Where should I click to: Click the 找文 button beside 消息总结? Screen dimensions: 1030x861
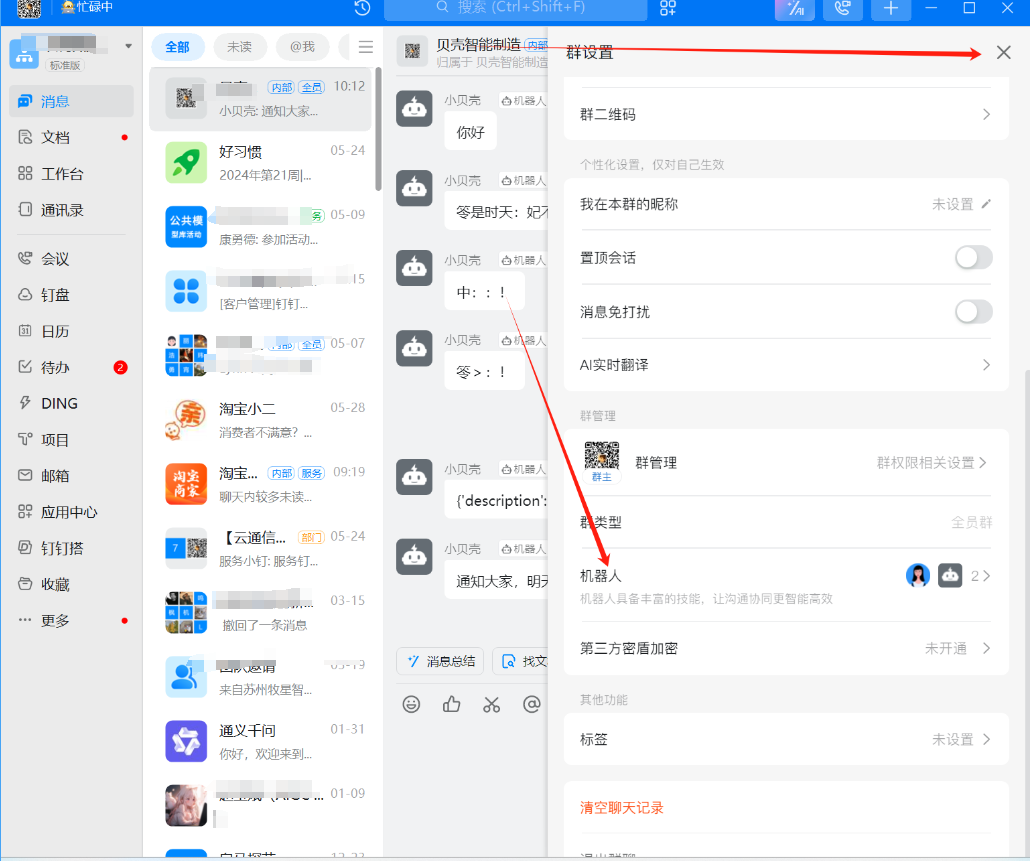pyautogui.click(x=520, y=661)
